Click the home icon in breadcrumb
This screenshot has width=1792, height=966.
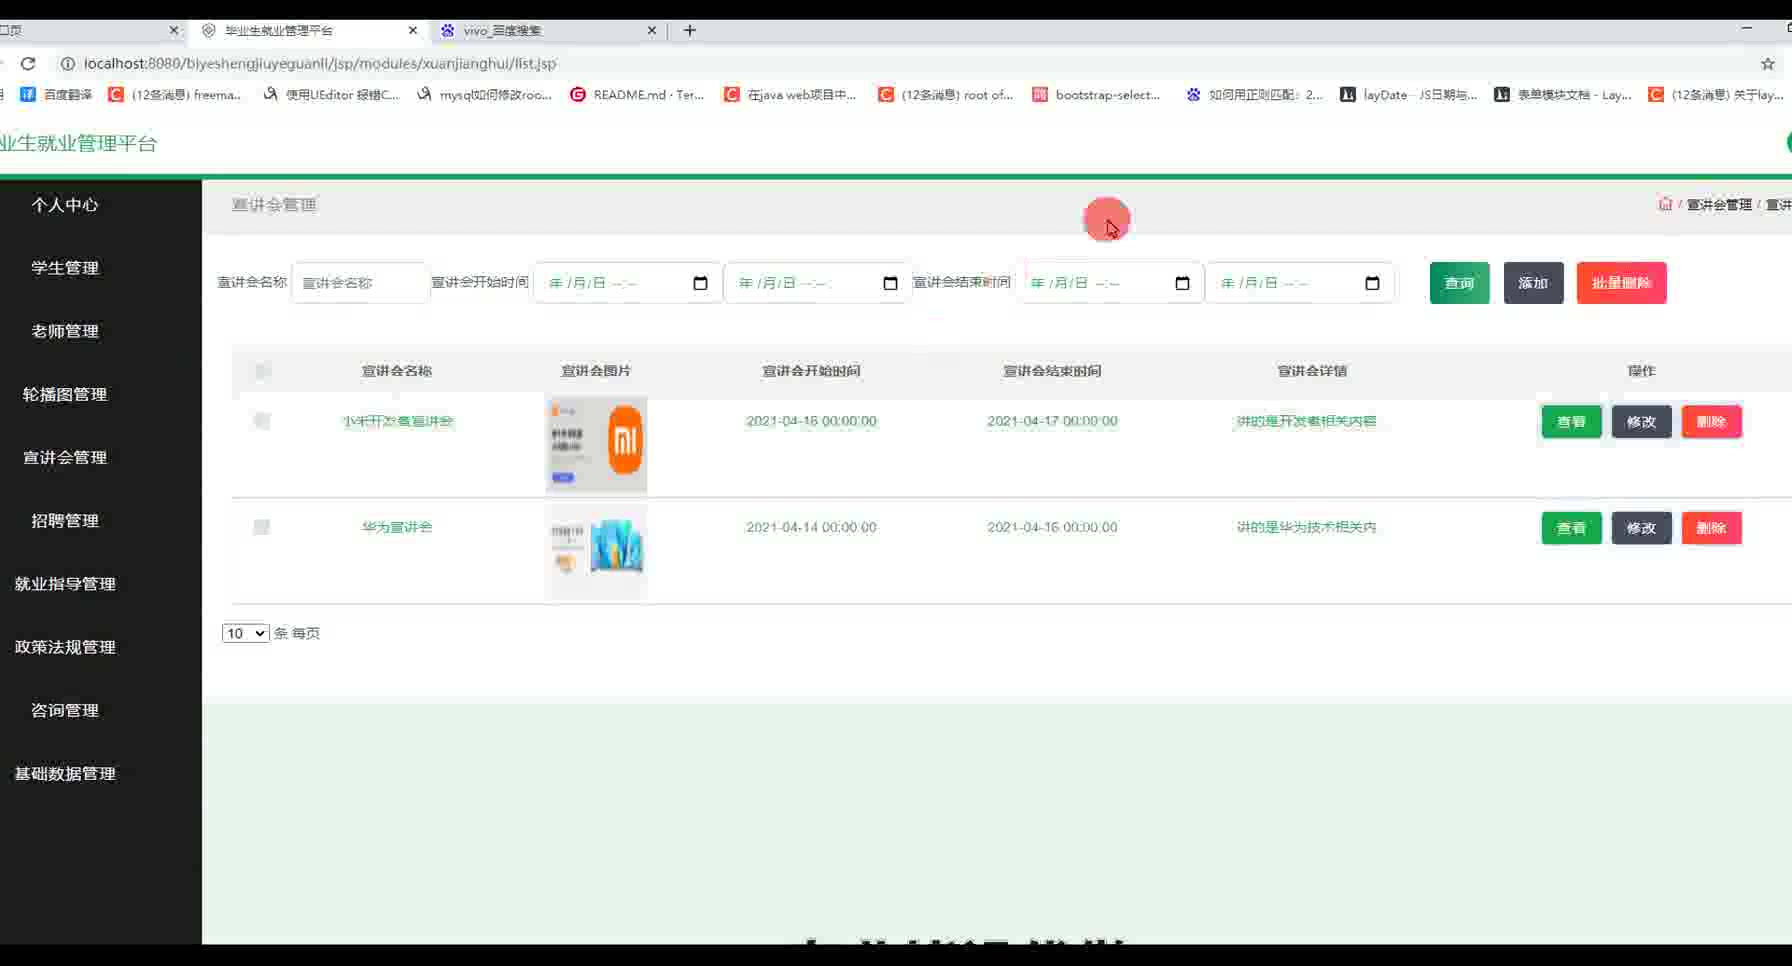tap(1665, 204)
